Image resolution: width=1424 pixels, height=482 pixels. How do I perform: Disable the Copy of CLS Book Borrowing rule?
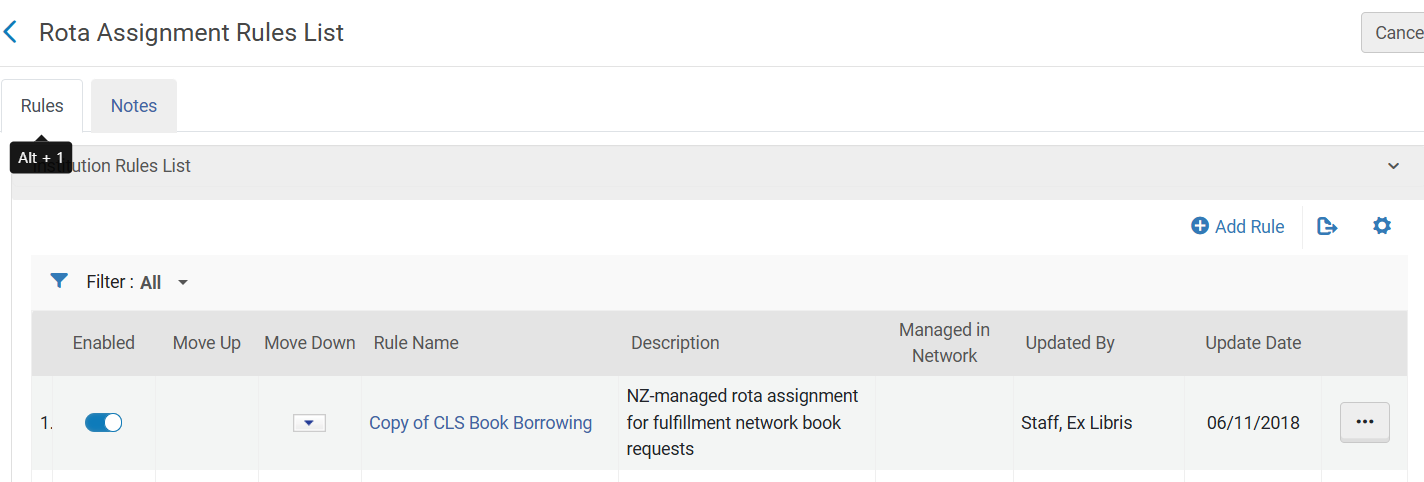(103, 423)
